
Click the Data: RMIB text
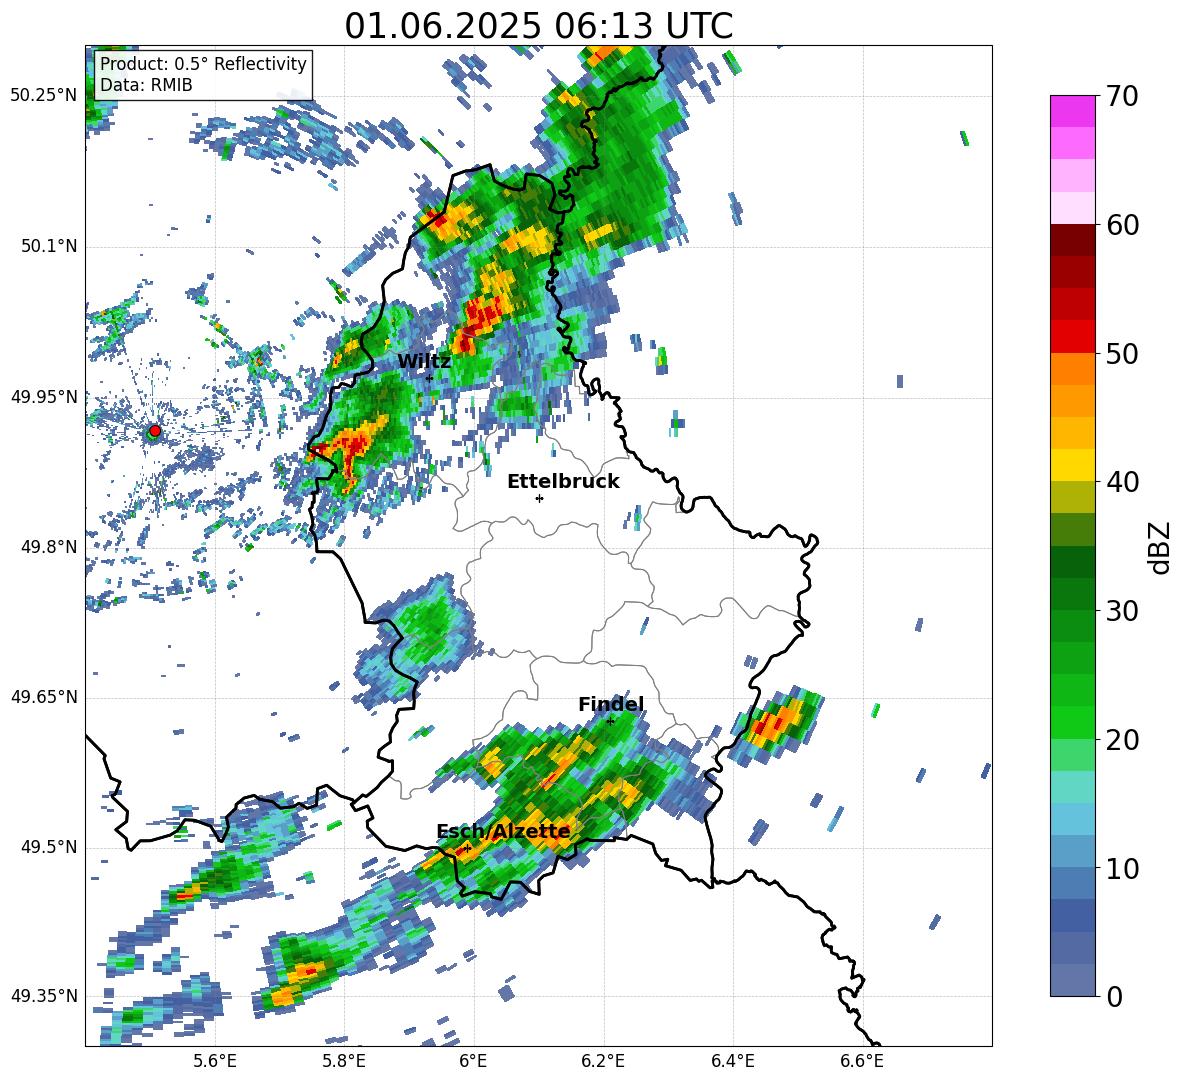click(146, 85)
